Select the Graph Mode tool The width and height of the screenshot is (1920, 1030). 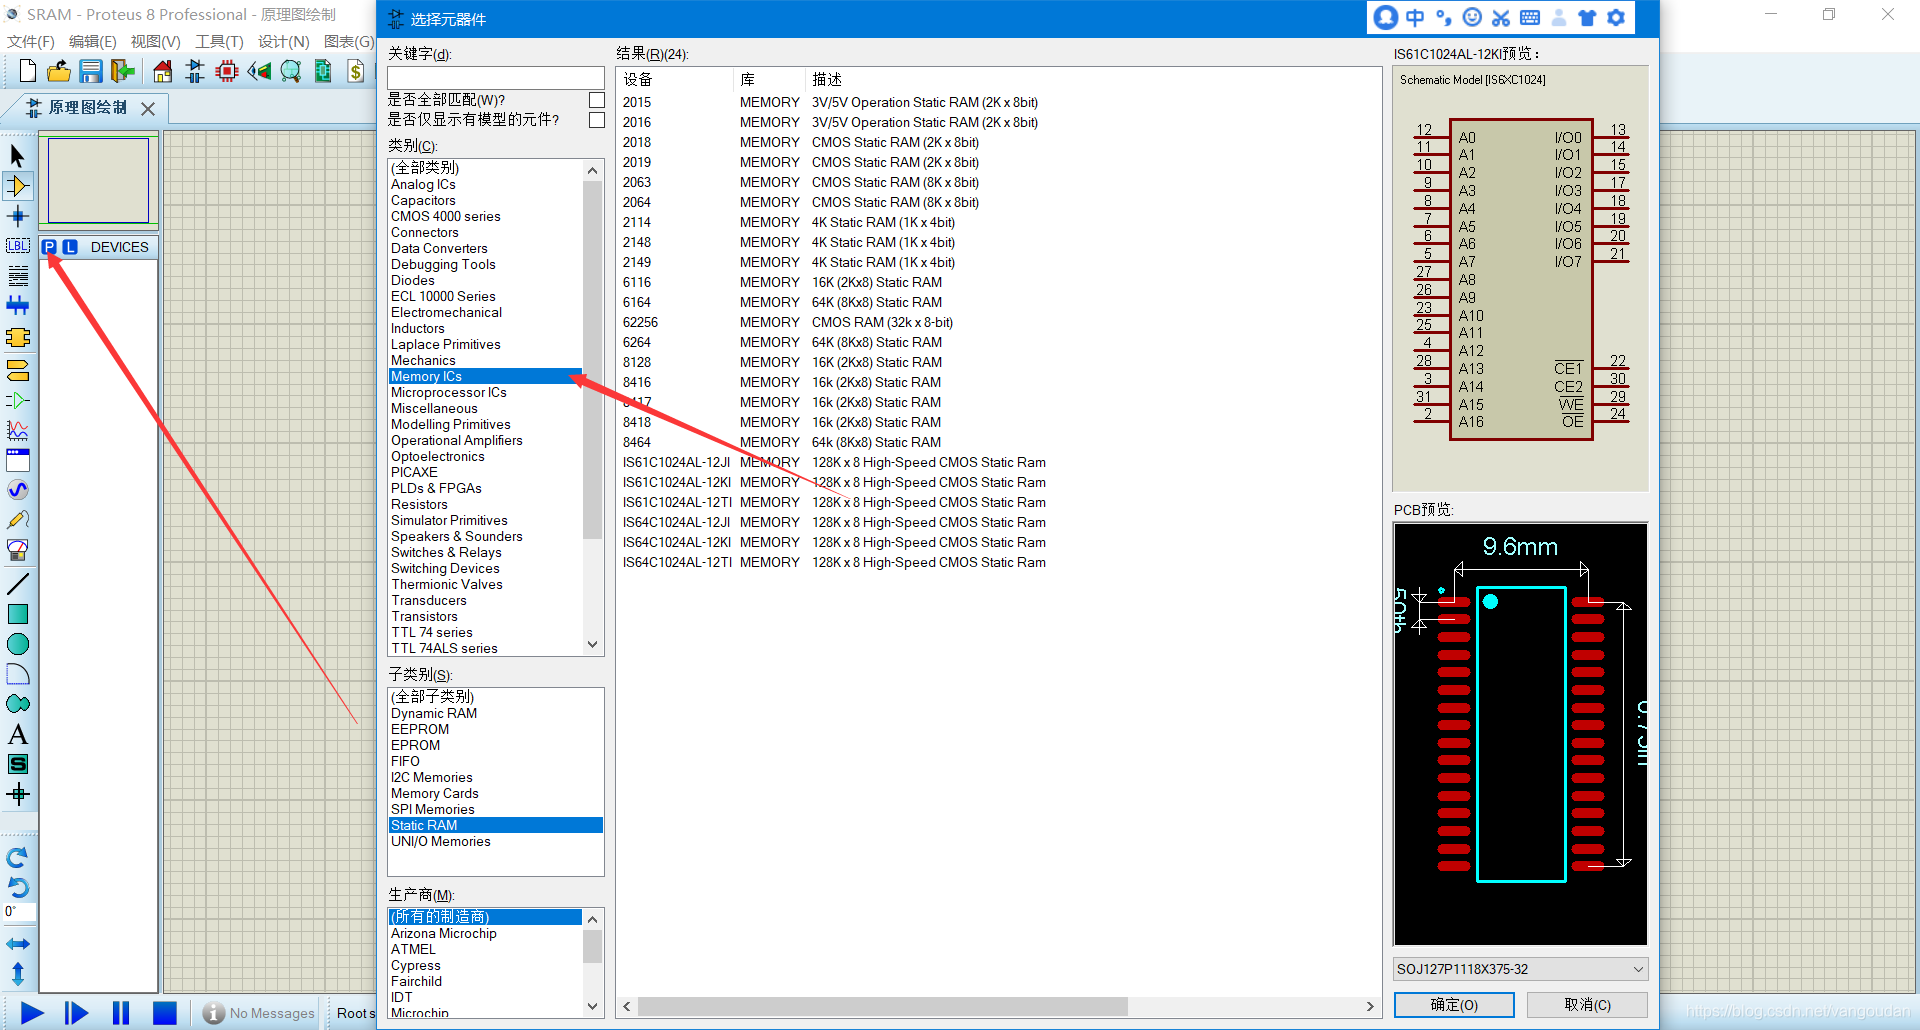[17, 430]
